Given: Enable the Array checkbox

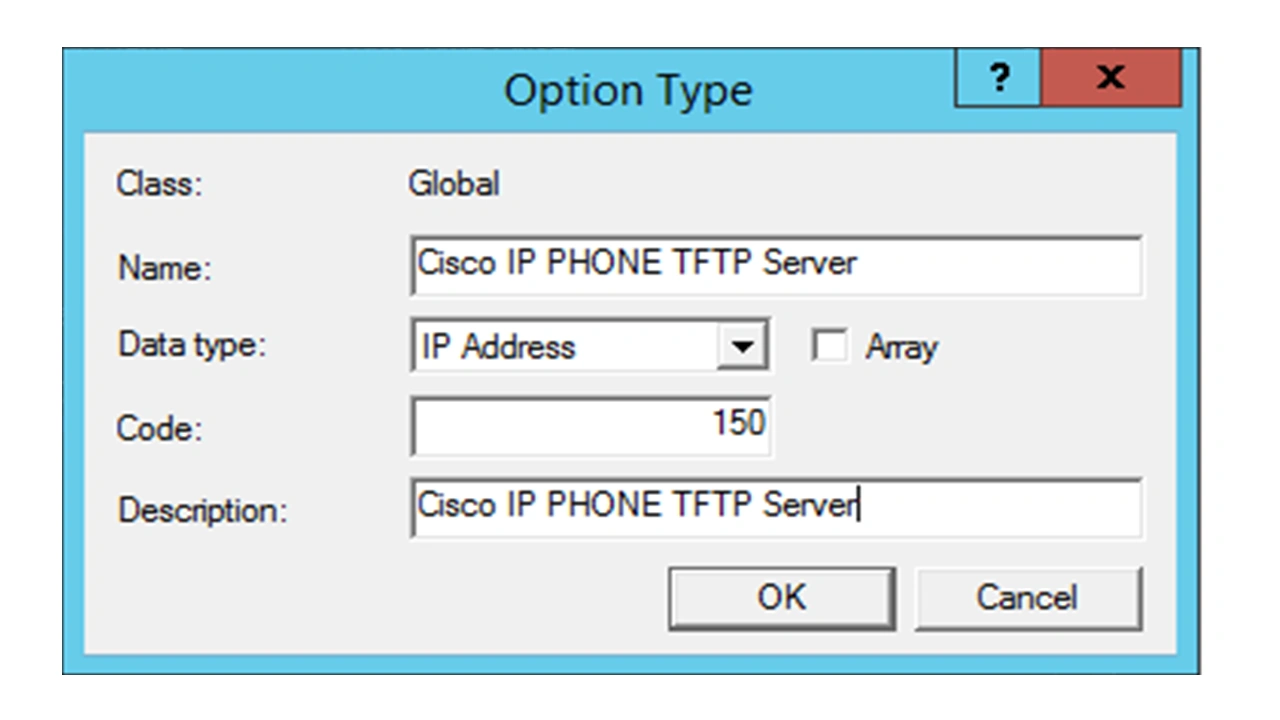Looking at the screenshot, I should click(x=829, y=347).
